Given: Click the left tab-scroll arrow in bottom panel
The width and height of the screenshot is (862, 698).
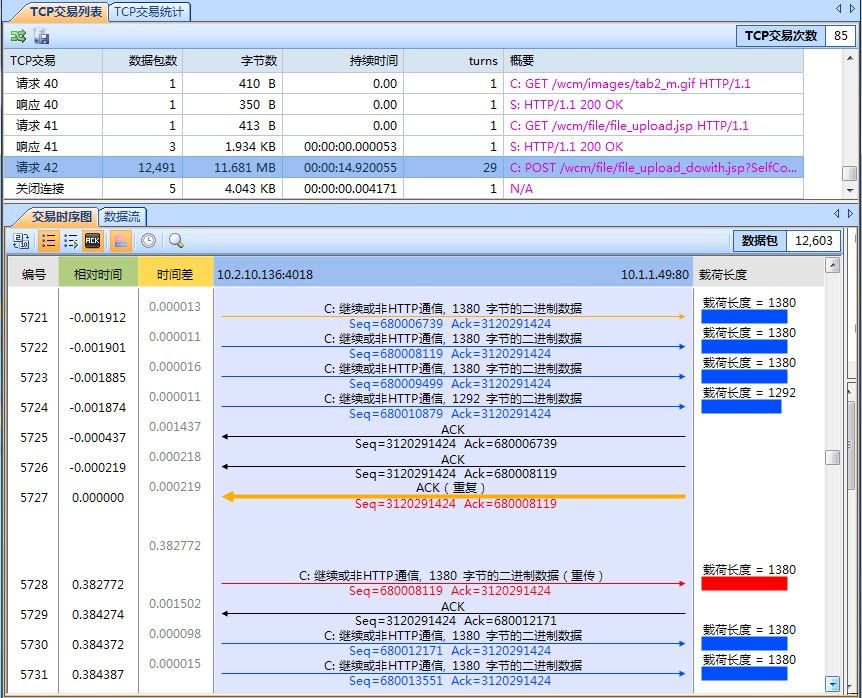Looking at the screenshot, I should pyautogui.click(x=839, y=213).
